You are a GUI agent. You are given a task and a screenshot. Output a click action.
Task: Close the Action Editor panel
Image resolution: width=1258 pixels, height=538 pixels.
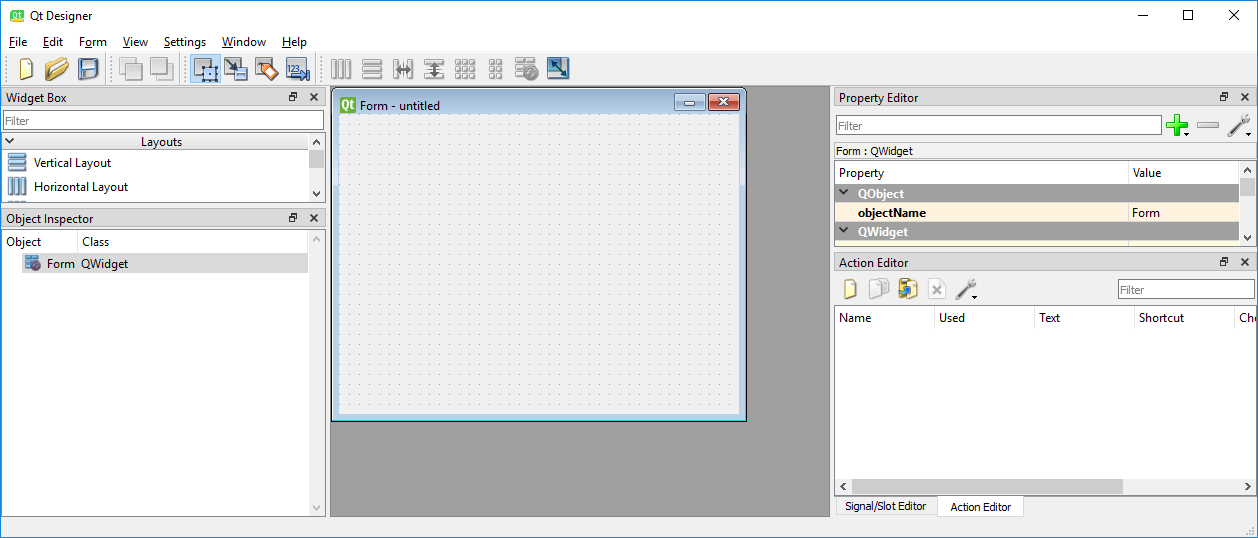click(1245, 262)
